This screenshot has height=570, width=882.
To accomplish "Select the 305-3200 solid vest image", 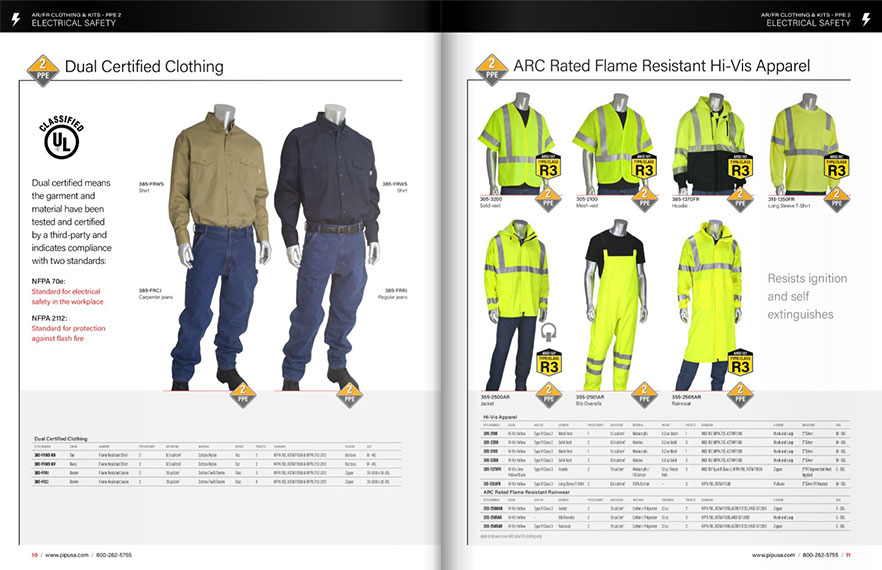I will (515, 143).
